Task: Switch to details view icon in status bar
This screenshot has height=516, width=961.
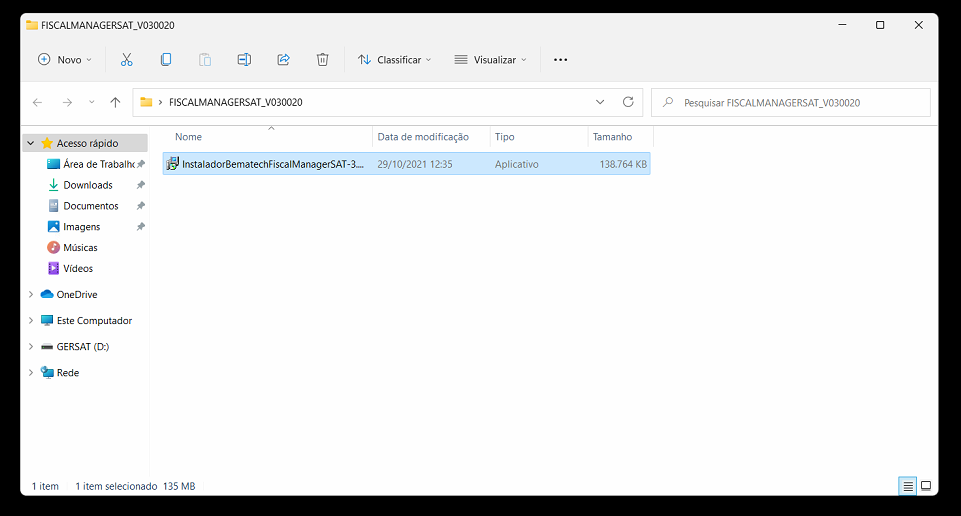Action: [908, 486]
